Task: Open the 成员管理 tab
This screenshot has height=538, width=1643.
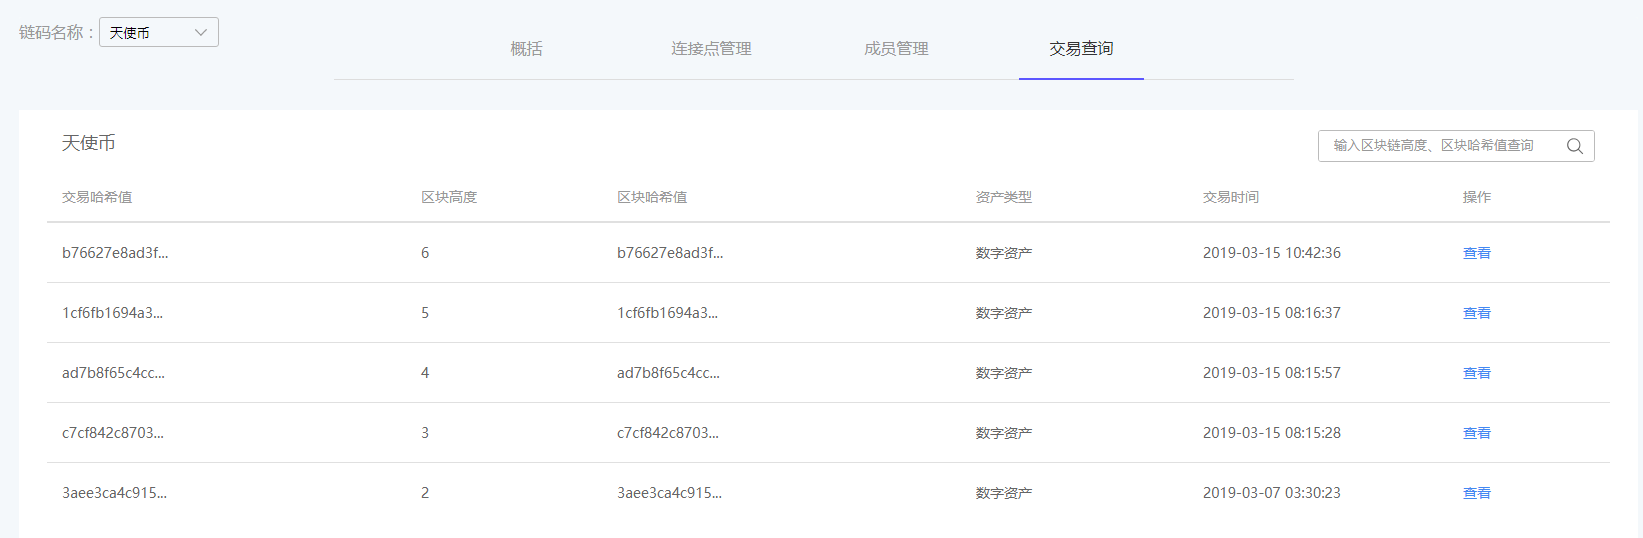Action: (x=896, y=49)
